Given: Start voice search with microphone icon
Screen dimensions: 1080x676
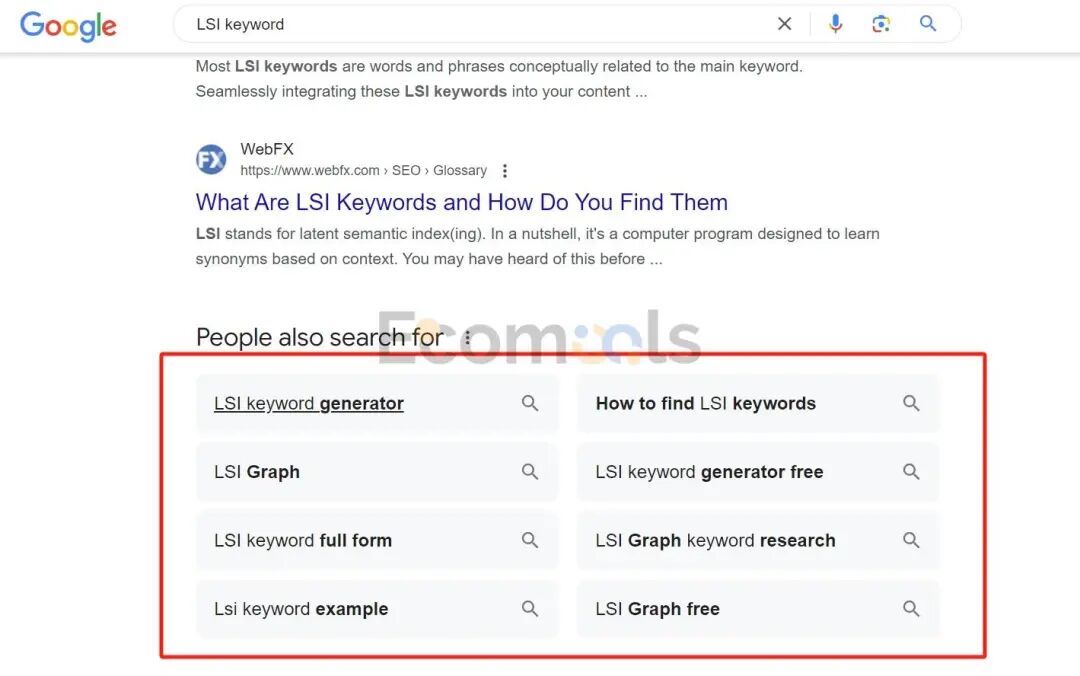Looking at the screenshot, I should 835,24.
